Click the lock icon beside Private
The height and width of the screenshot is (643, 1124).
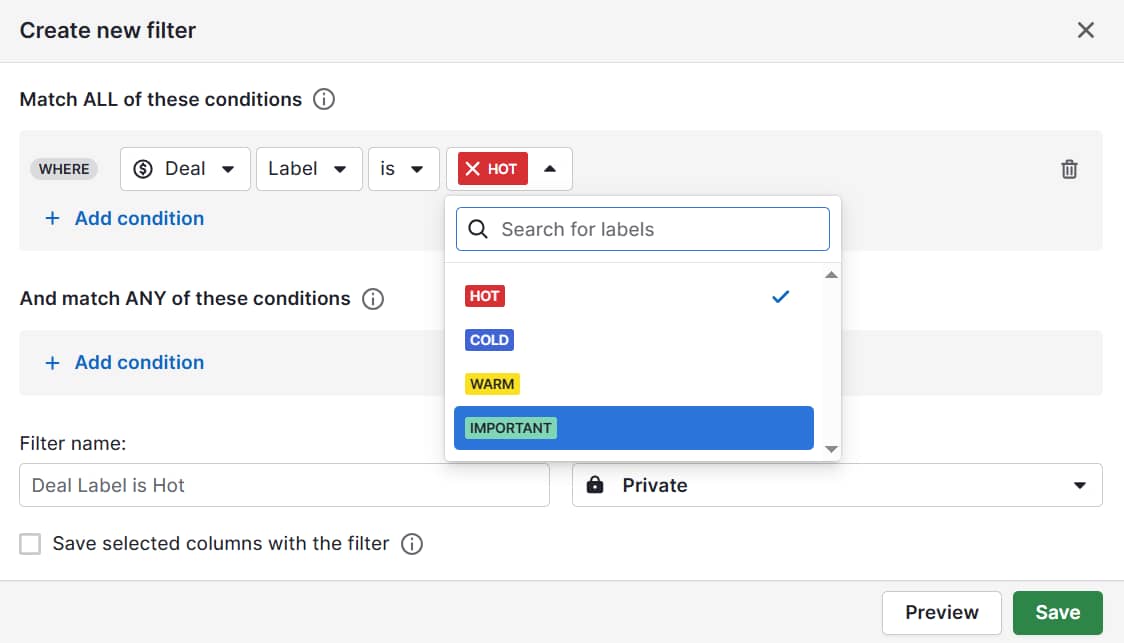point(596,485)
